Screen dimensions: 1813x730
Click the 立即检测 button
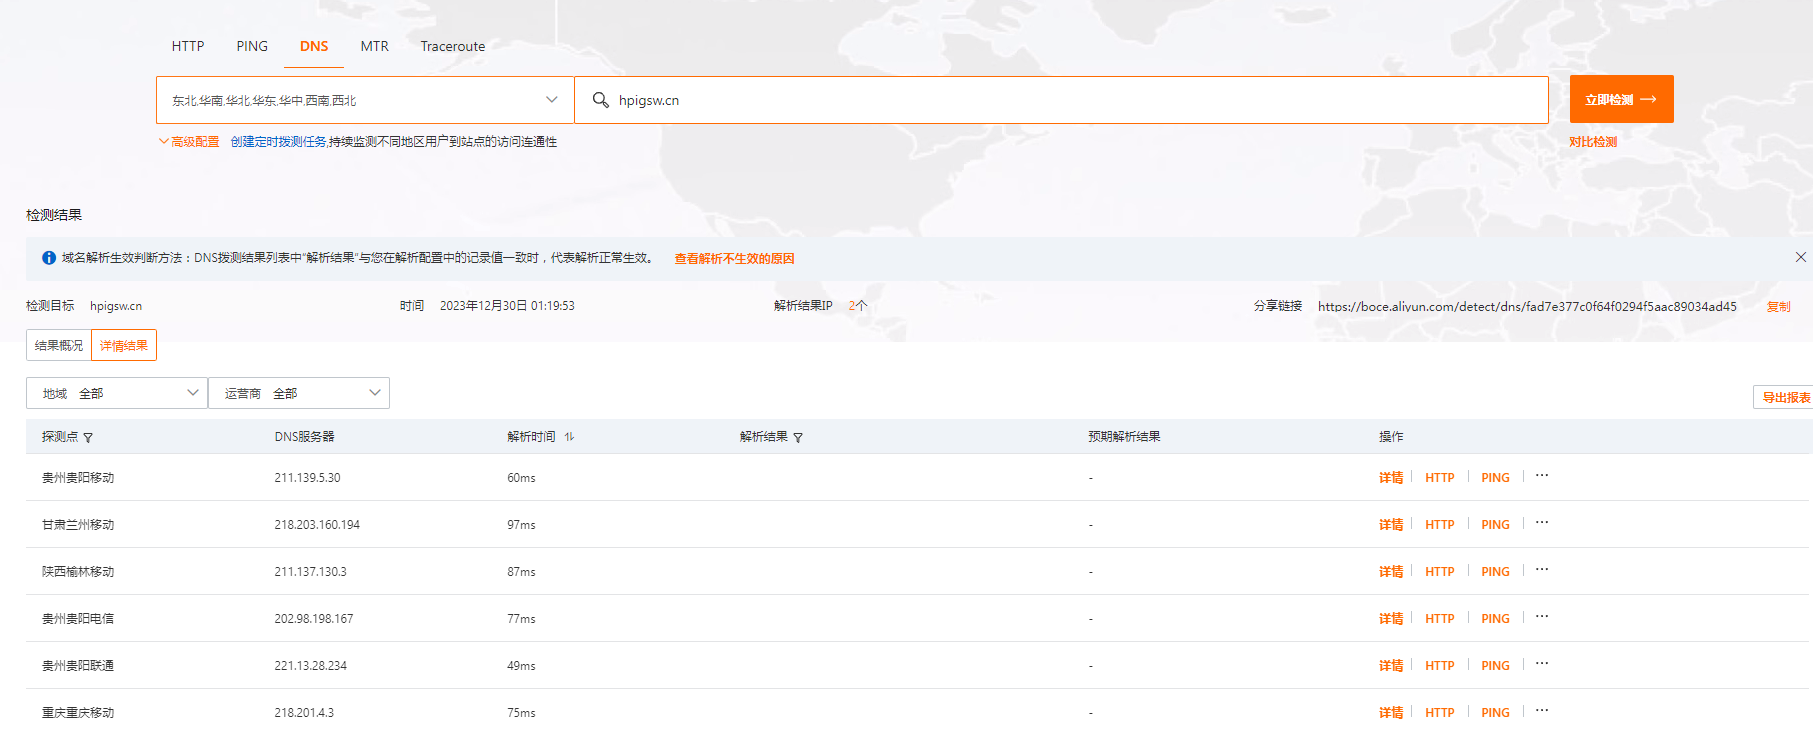[1621, 99]
